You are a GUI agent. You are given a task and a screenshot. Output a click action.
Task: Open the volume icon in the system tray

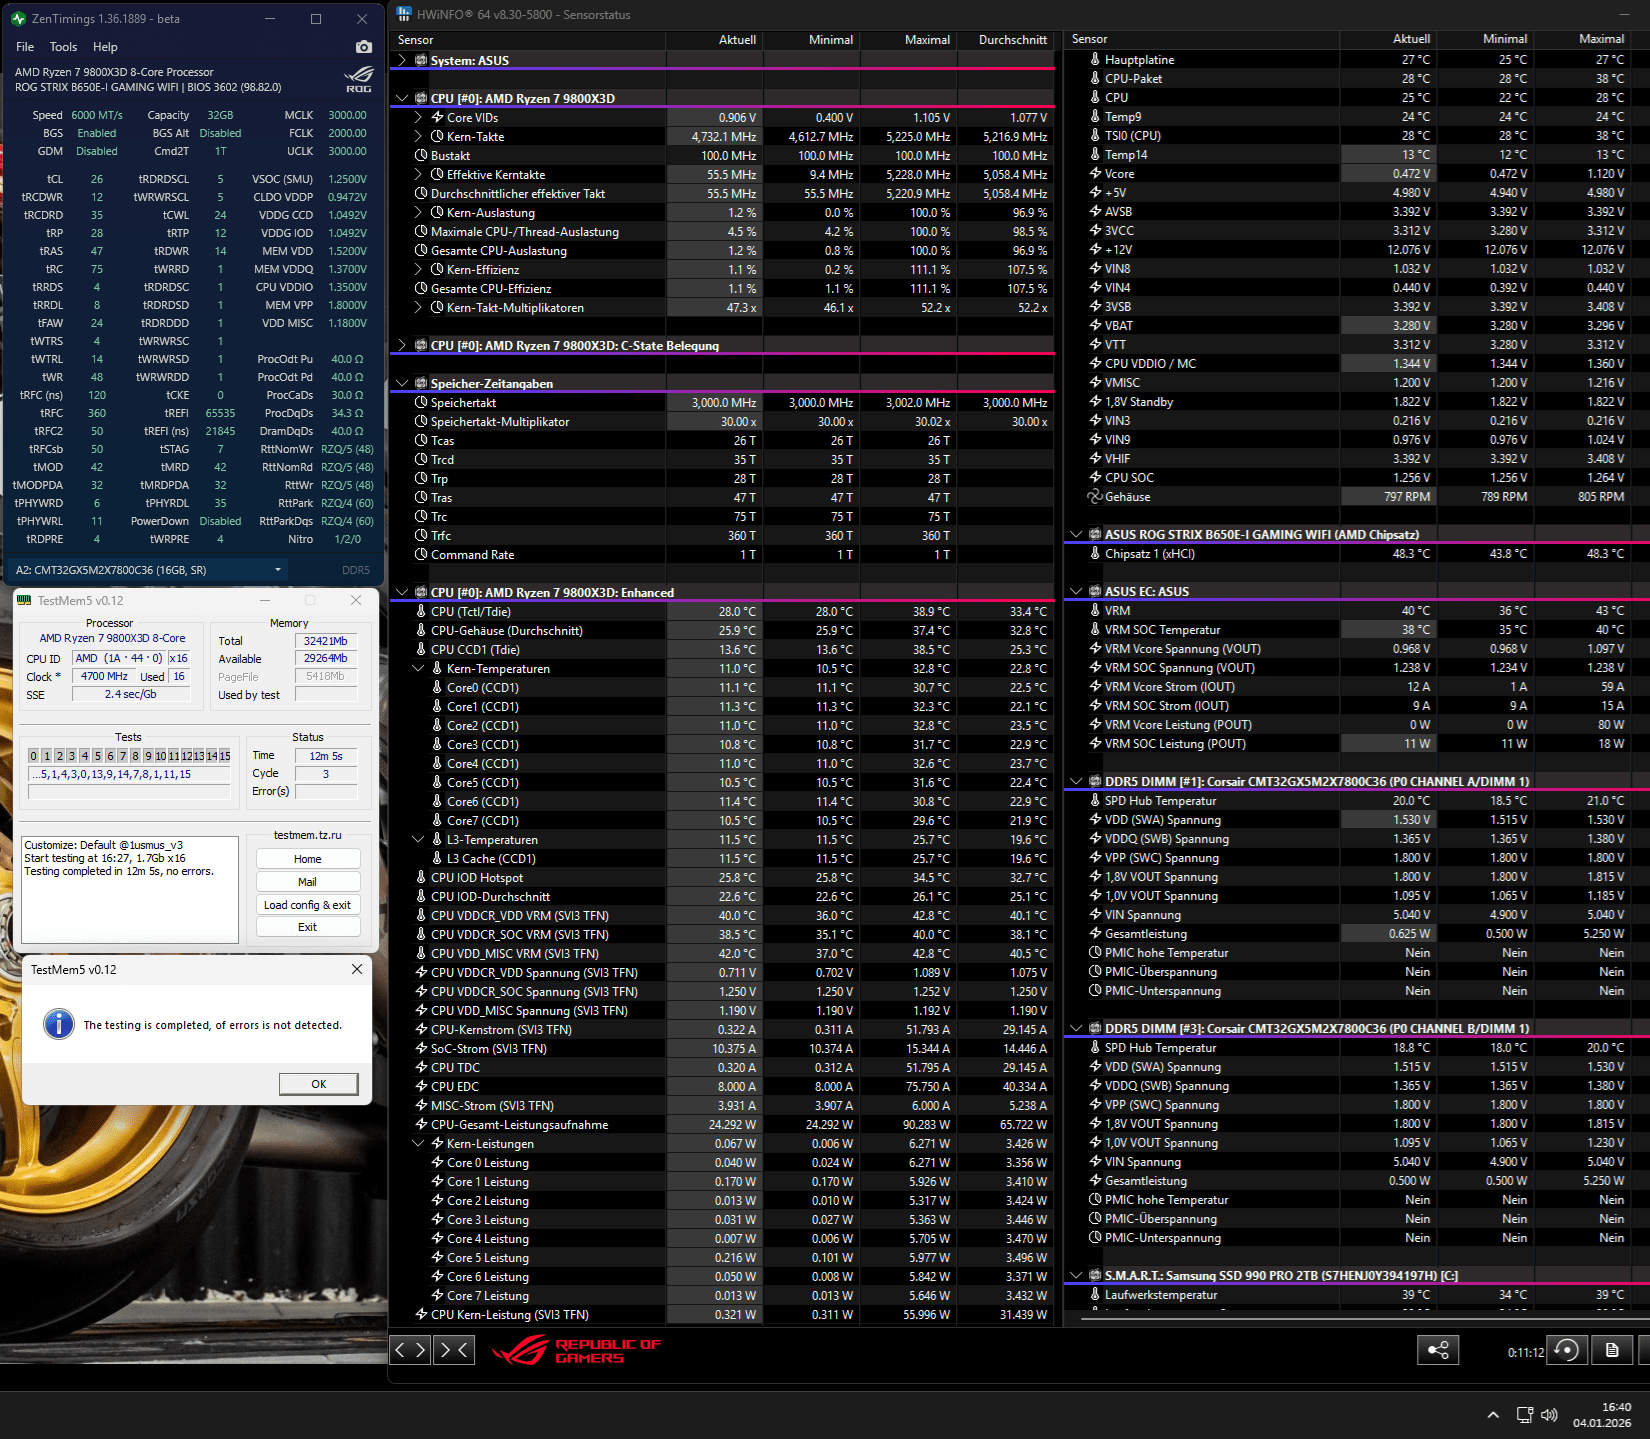coord(1549,1415)
